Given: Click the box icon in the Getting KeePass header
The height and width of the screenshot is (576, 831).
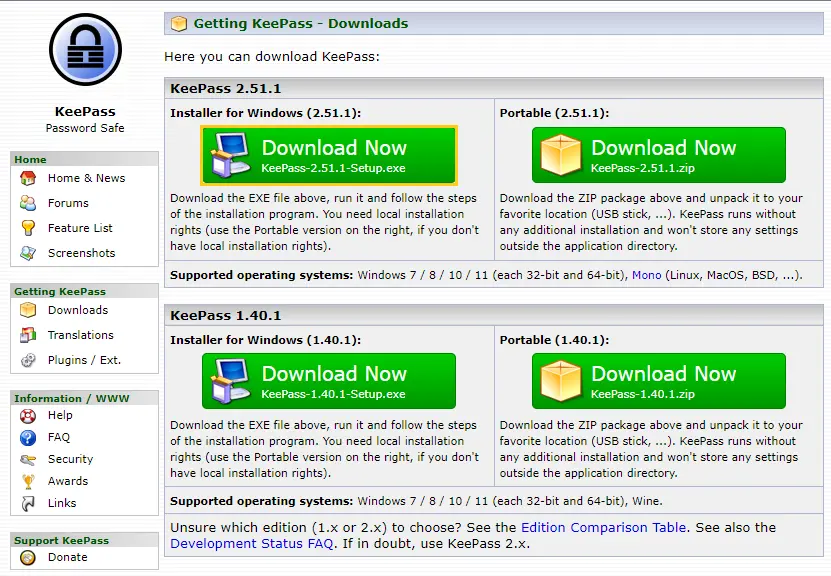Looking at the screenshot, I should click(179, 23).
